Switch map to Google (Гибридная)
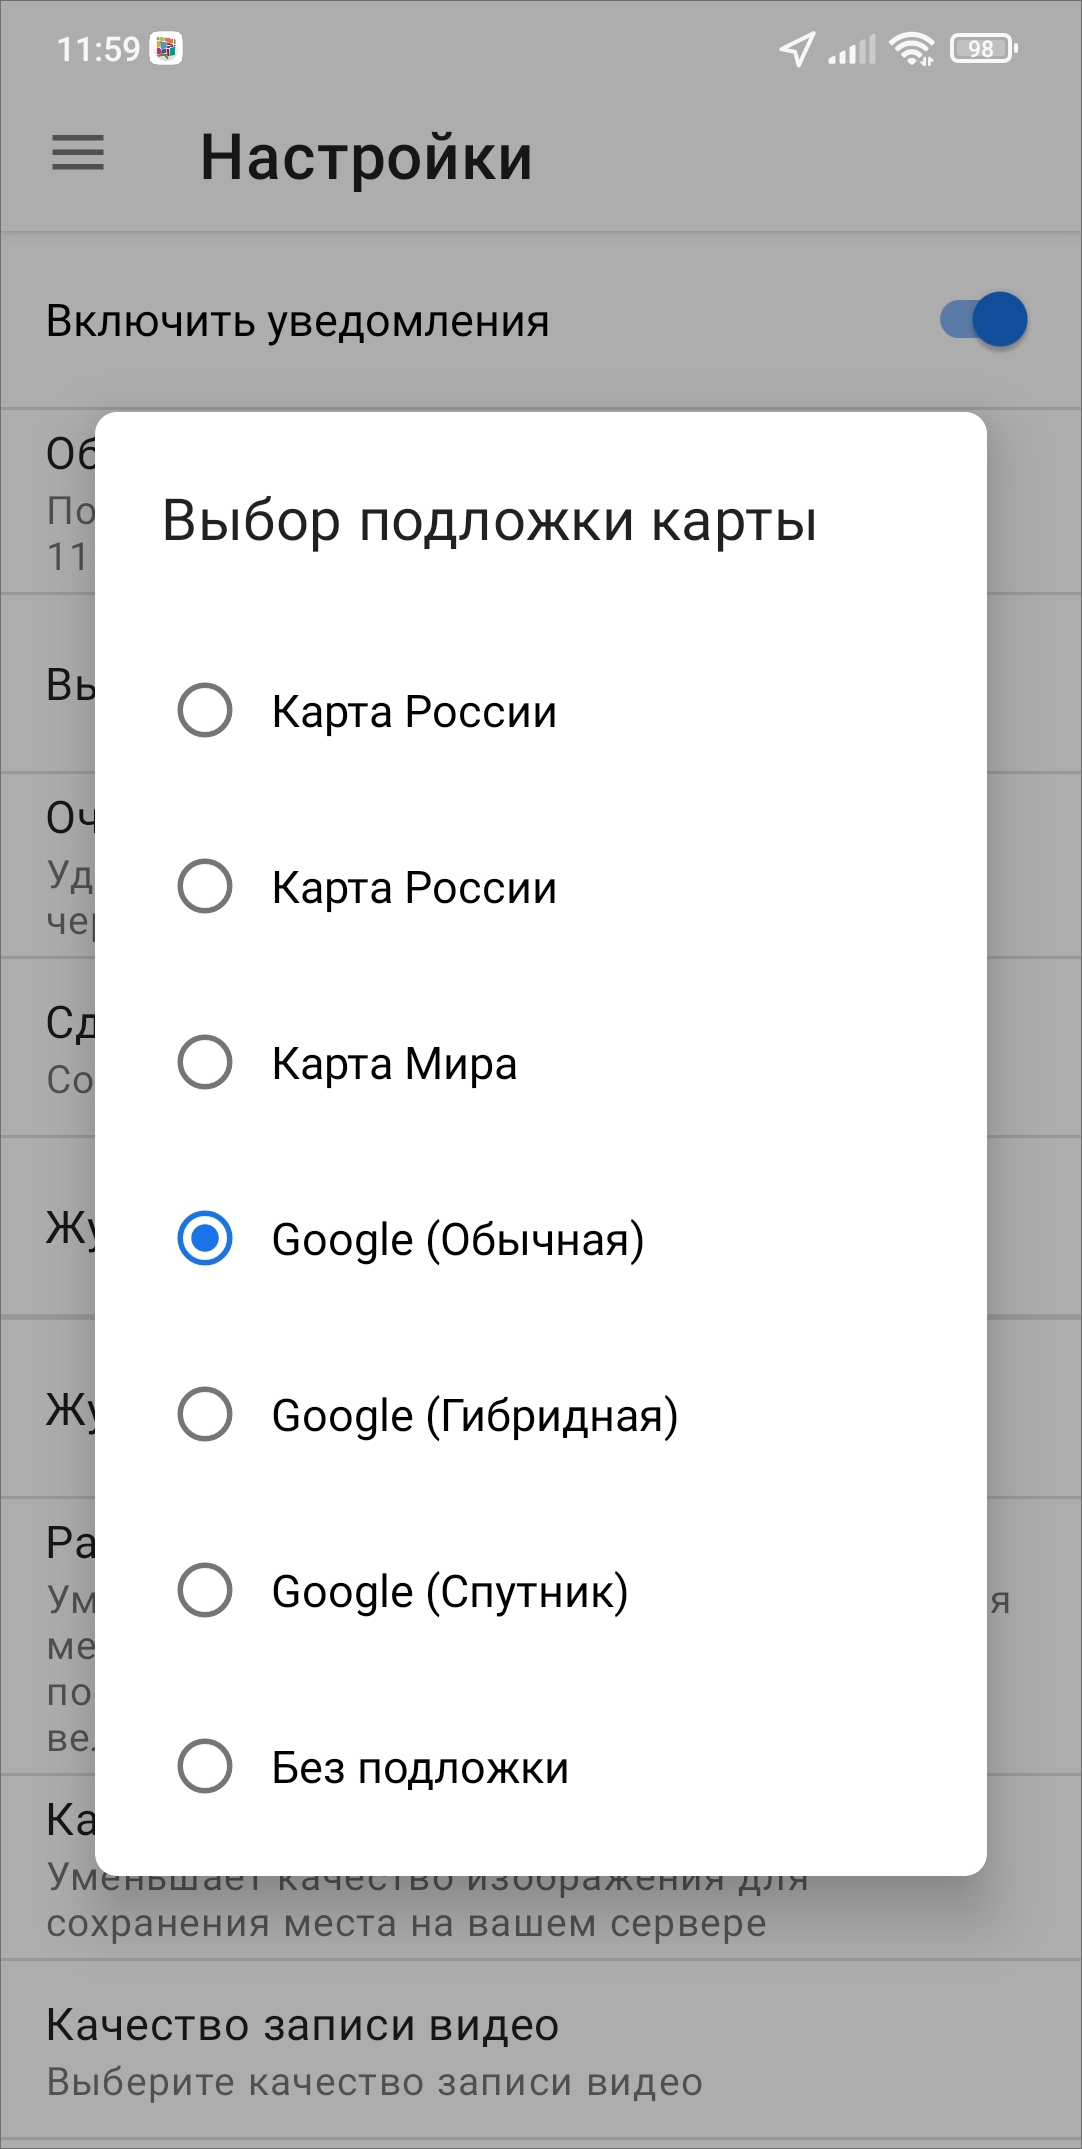Screen dimensions: 1082x2149 click(205, 1414)
